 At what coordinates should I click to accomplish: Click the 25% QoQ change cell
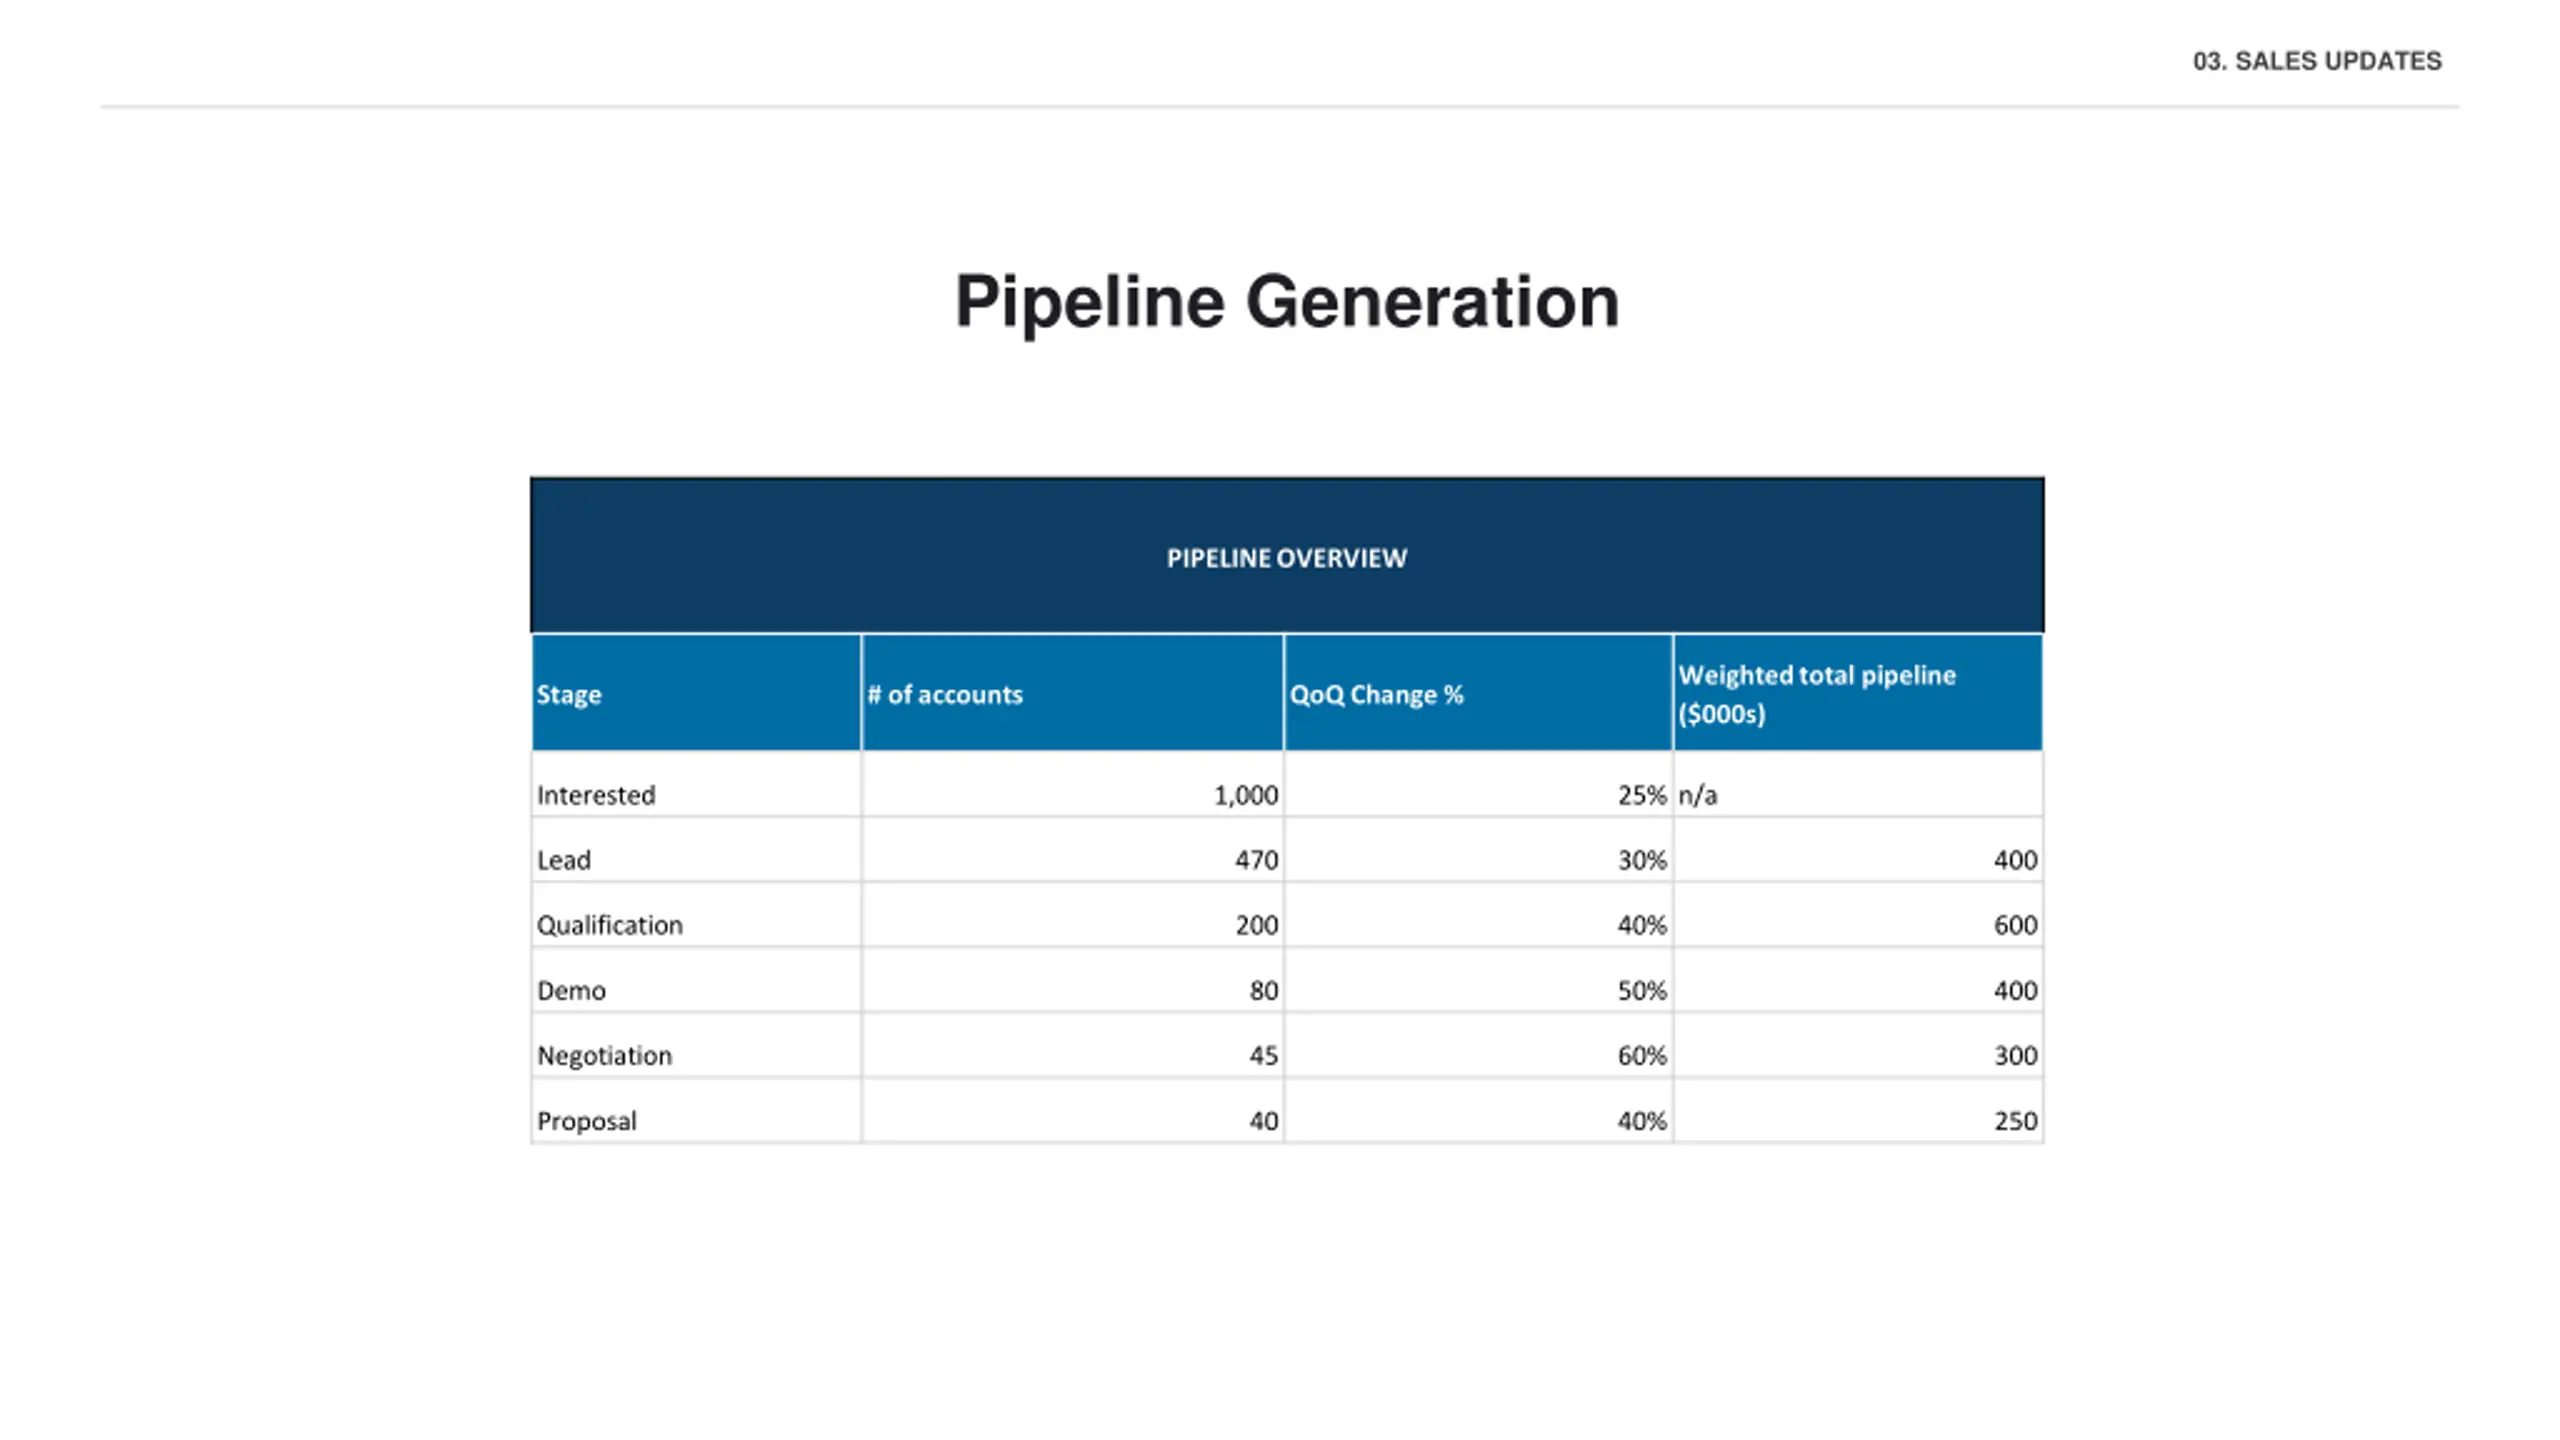click(1641, 795)
